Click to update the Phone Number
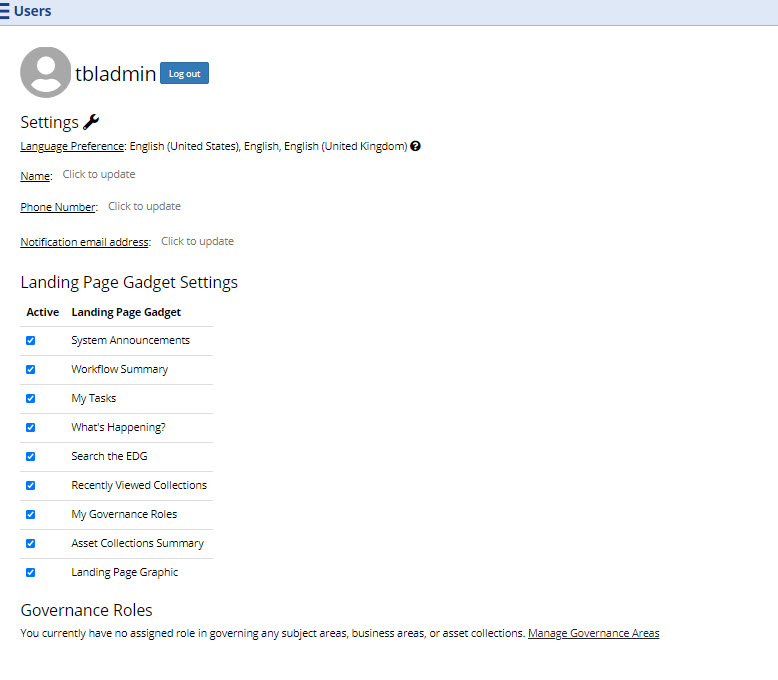This screenshot has width=778, height=680. point(144,206)
